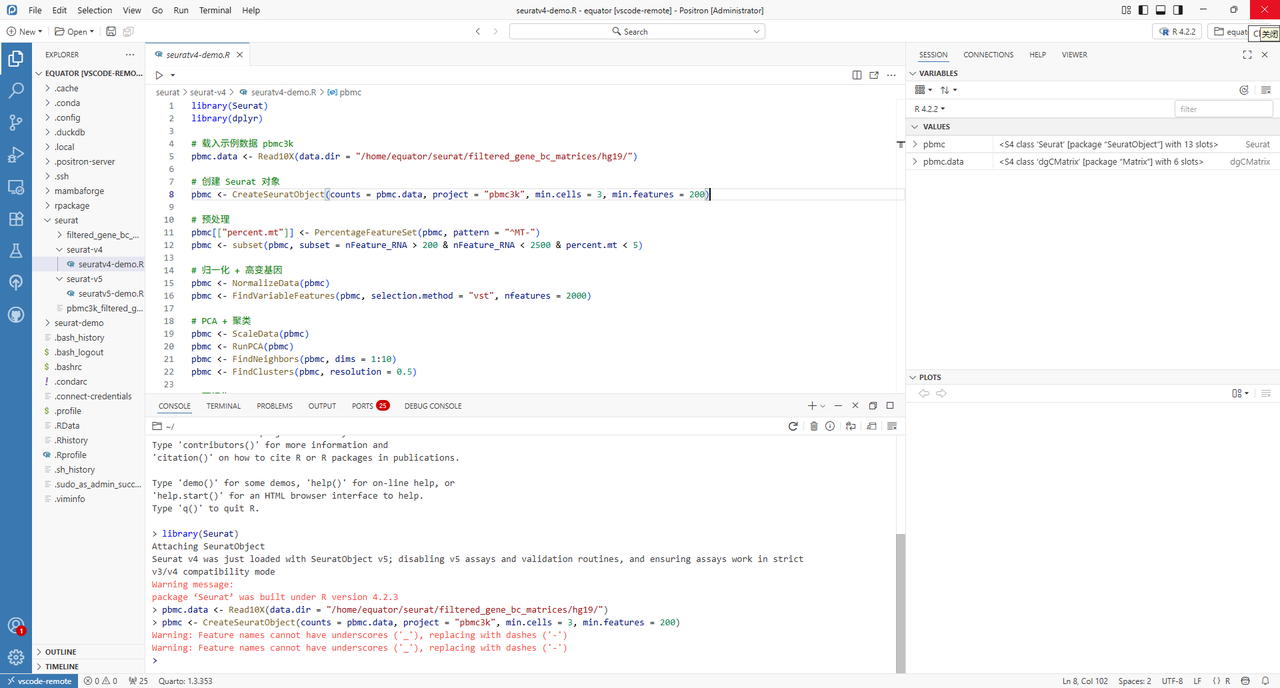Image resolution: width=1280 pixels, height=688 pixels.
Task: Show console information icon
Action: 830,426
